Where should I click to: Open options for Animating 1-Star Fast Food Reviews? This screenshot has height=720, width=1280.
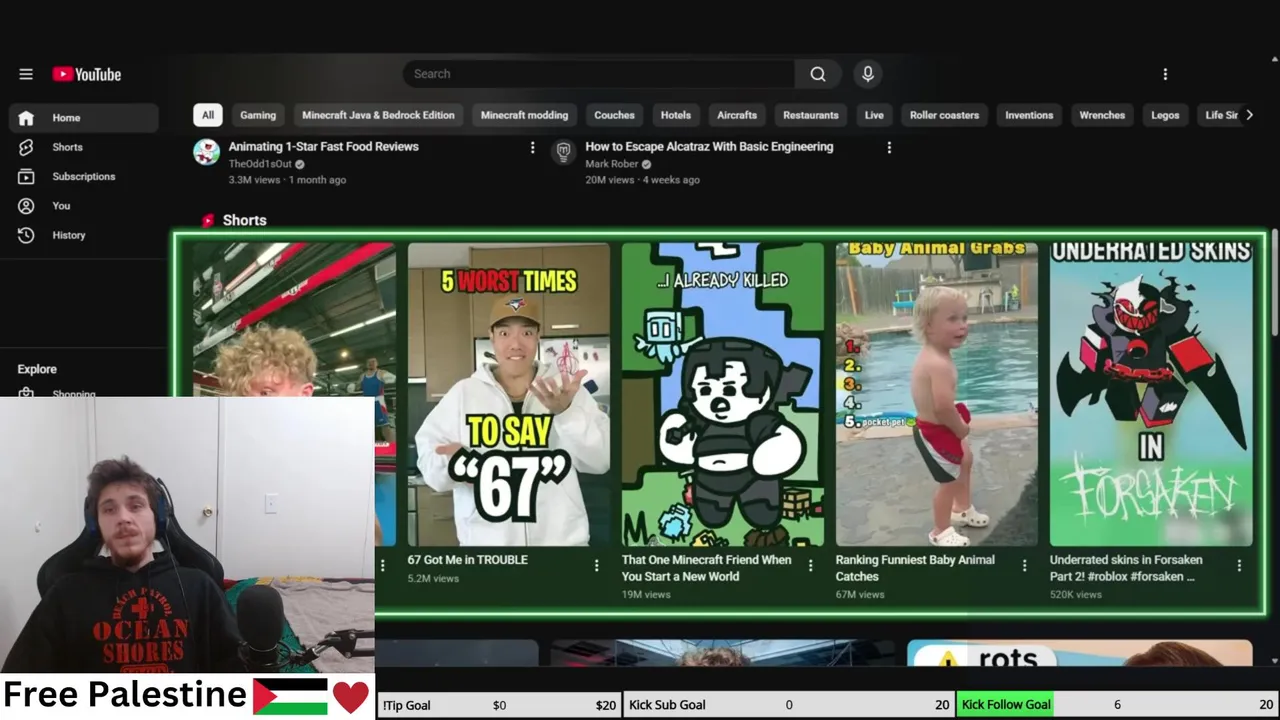pos(532,148)
